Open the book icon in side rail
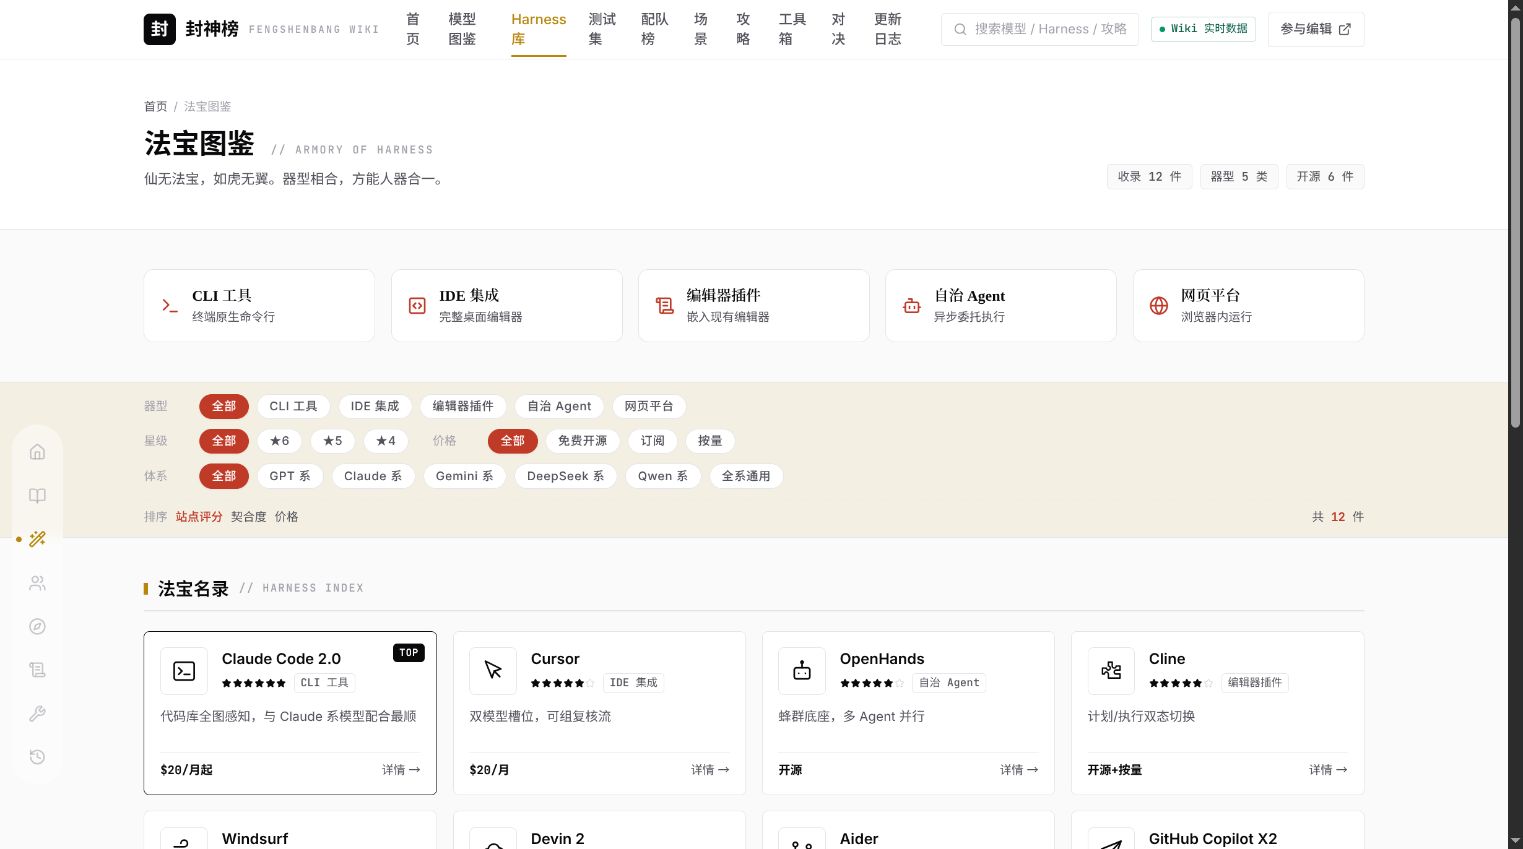 point(37,496)
